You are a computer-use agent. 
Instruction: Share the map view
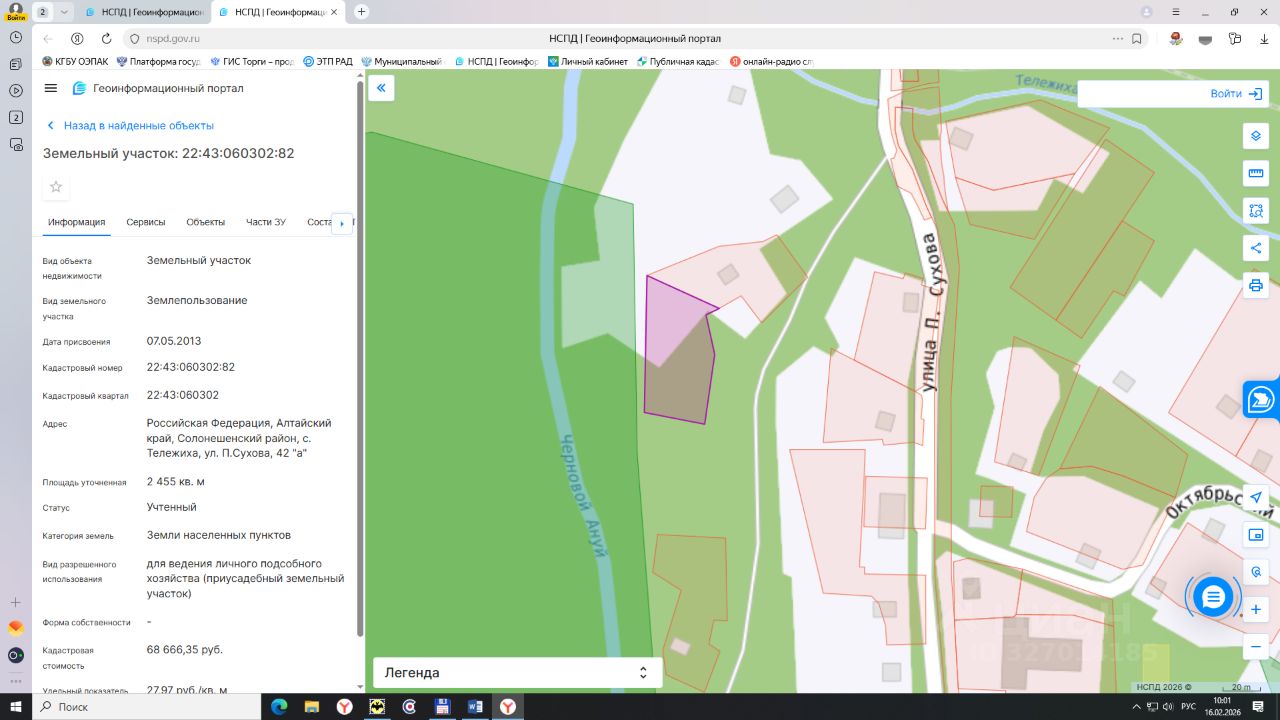[1256, 248]
